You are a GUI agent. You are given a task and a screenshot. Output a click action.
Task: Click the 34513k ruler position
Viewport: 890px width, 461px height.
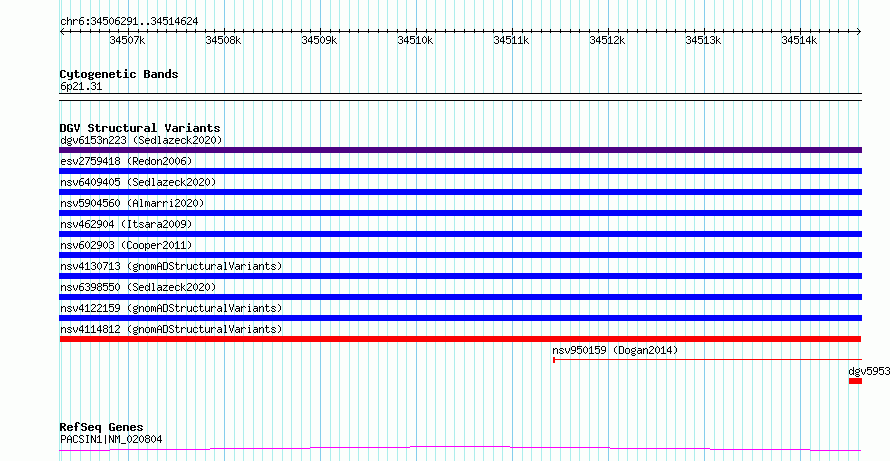pyautogui.click(x=704, y=40)
